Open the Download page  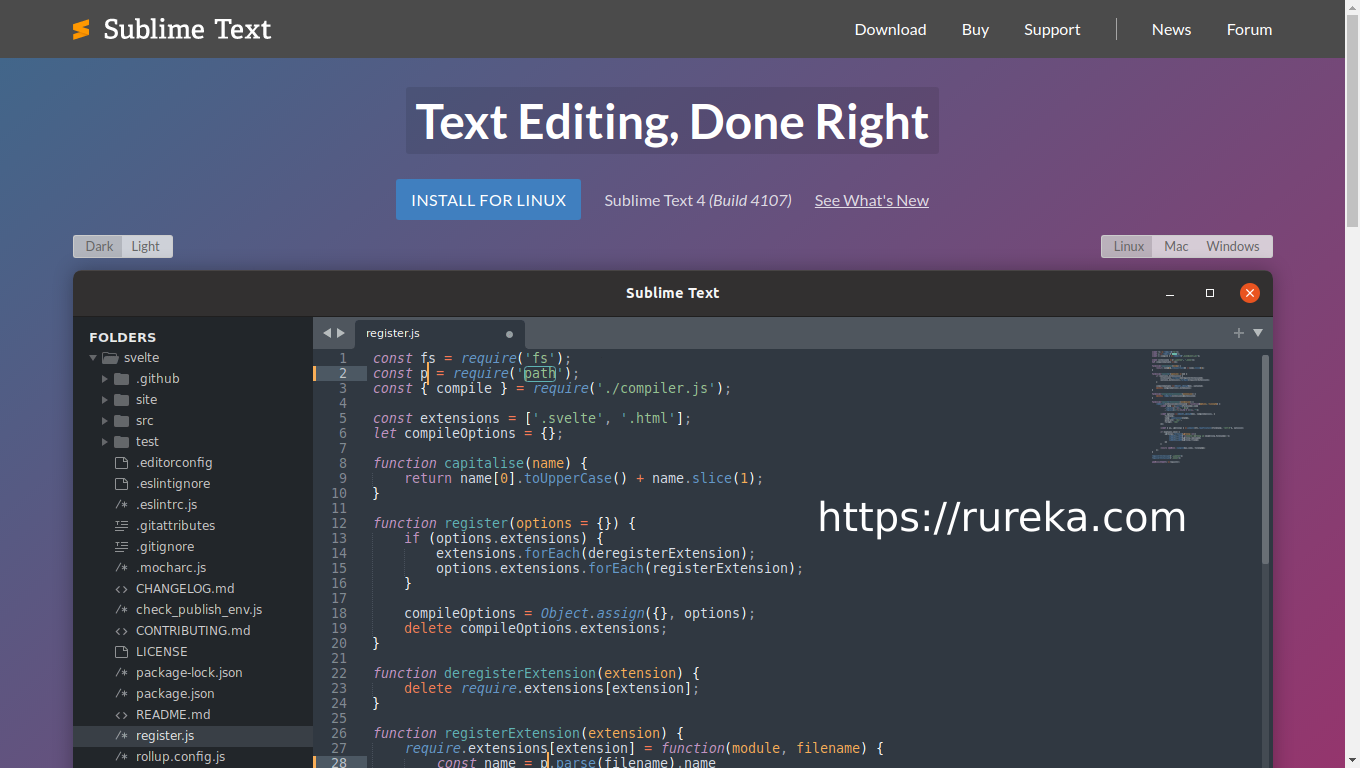(x=890, y=30)
